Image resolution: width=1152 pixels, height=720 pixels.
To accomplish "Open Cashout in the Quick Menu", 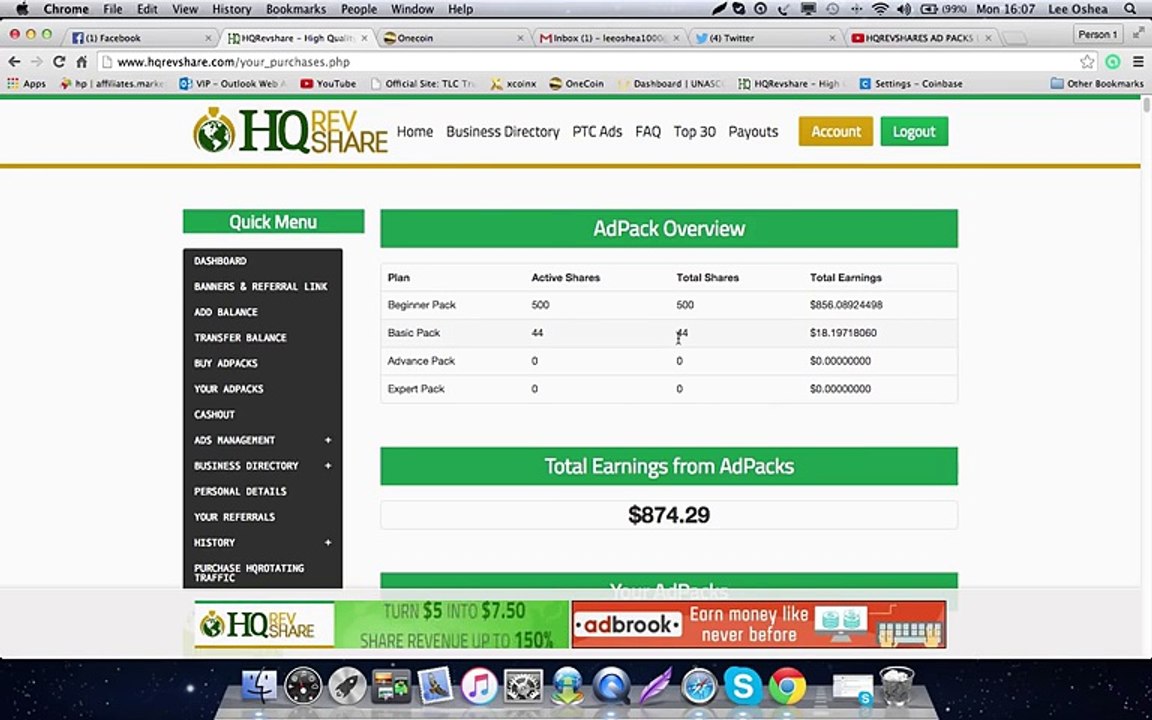I will (x=215, y=414).
